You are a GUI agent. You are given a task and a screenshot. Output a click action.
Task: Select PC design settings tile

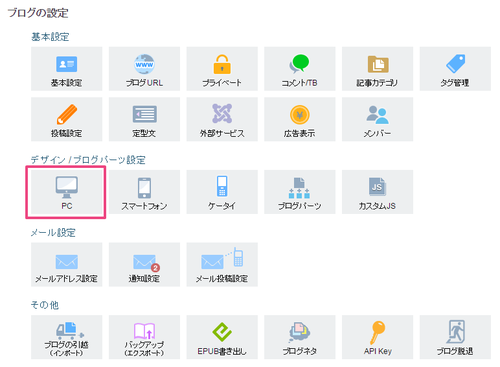(67, 192)
